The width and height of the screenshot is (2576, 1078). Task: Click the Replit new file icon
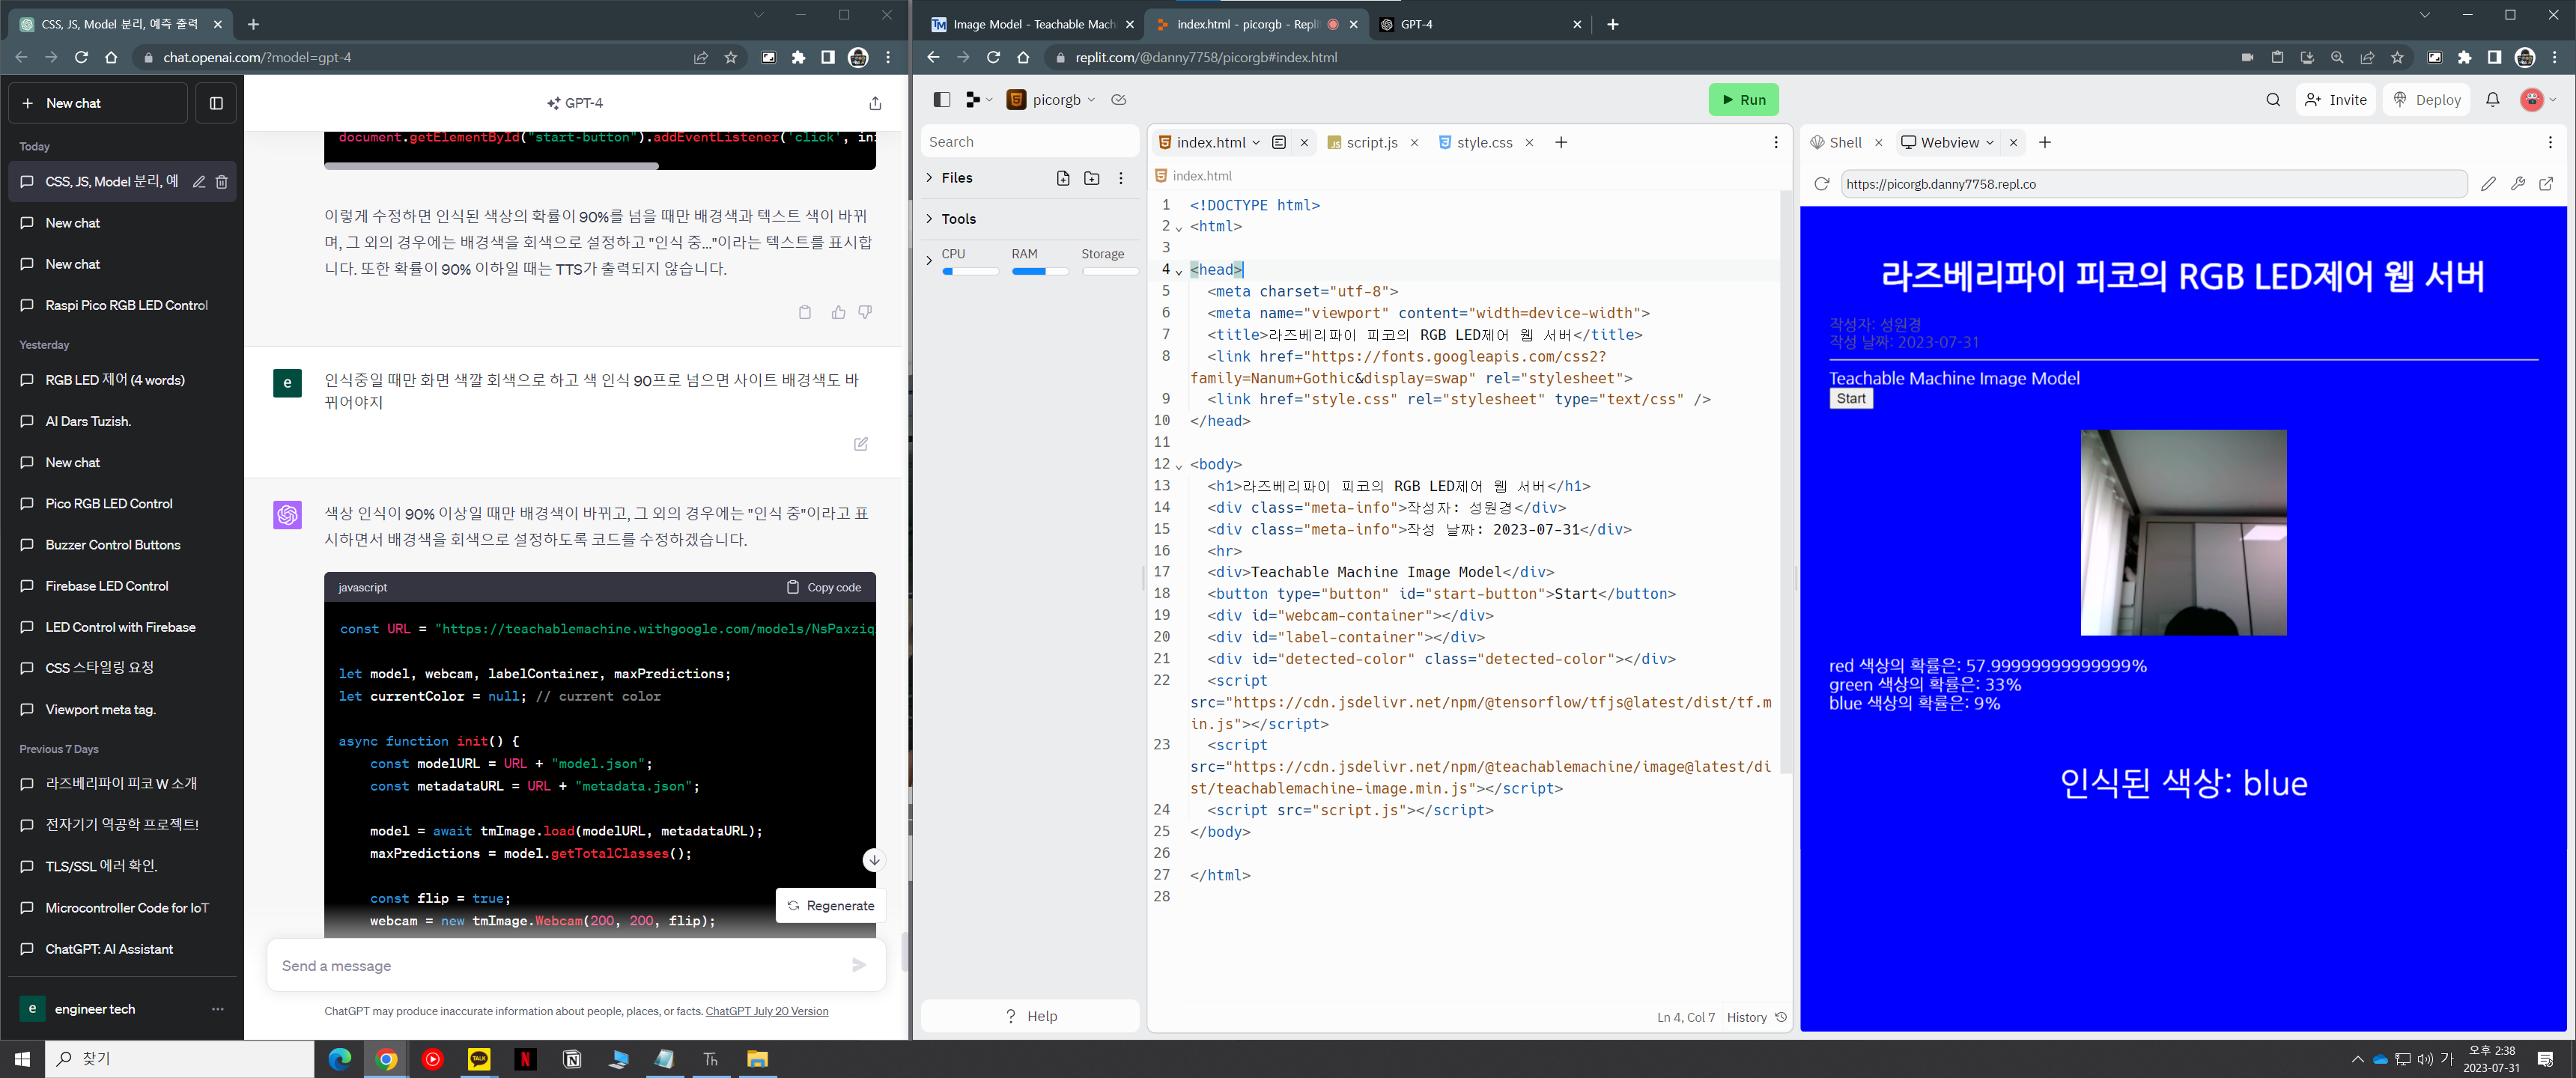(x=1063, y=178)
